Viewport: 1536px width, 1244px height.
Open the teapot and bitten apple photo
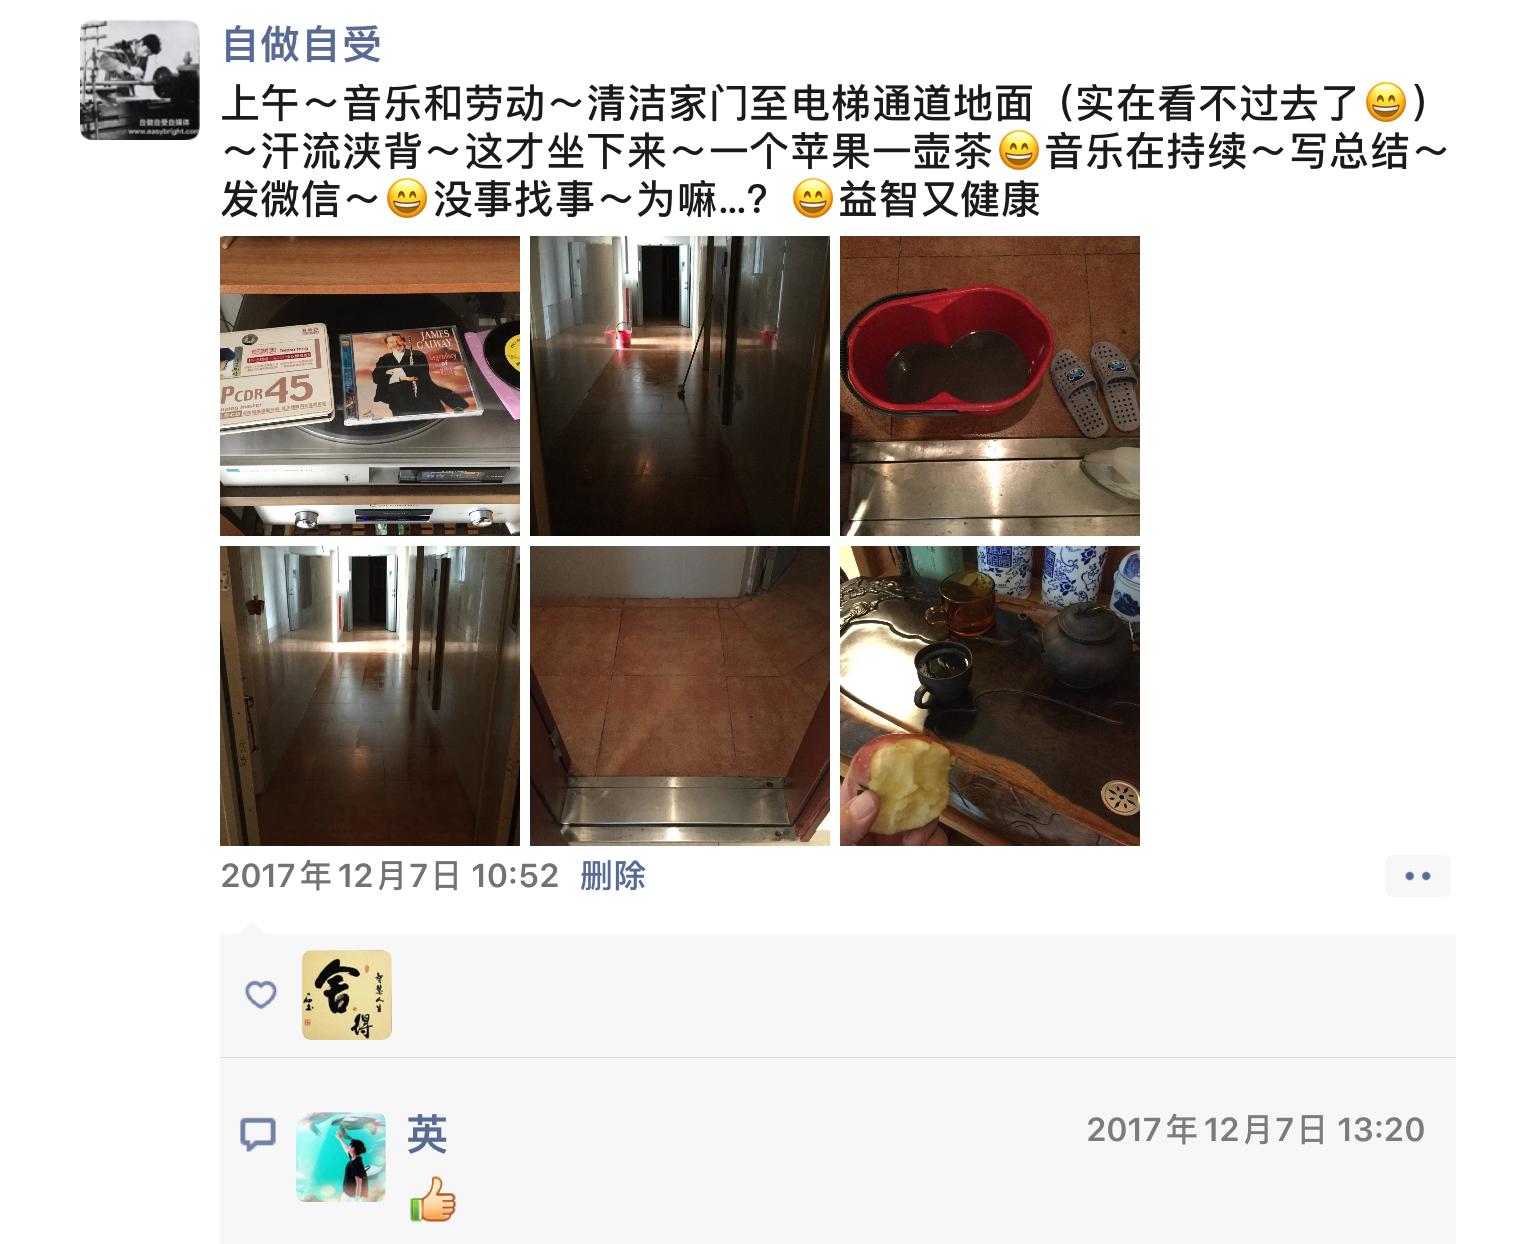point(990,696)
